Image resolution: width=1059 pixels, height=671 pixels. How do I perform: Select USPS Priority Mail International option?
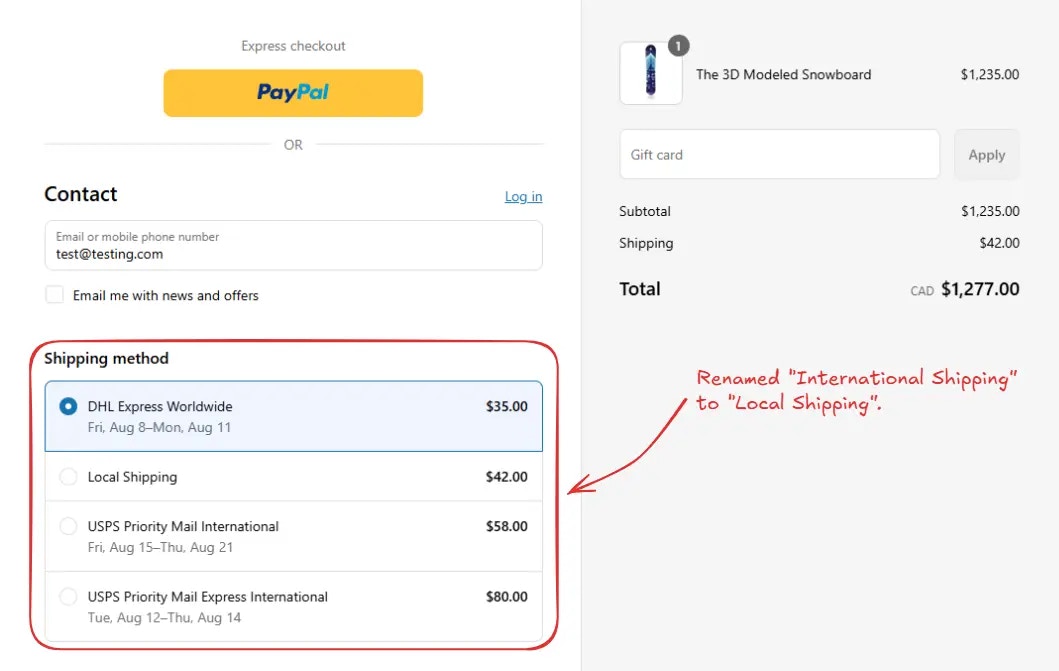[294, 537]
